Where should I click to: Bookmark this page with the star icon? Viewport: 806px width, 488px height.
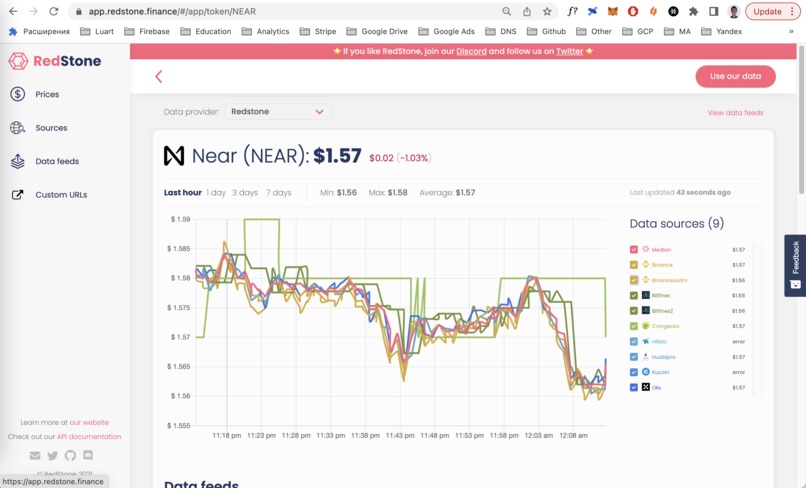(547, 11)
